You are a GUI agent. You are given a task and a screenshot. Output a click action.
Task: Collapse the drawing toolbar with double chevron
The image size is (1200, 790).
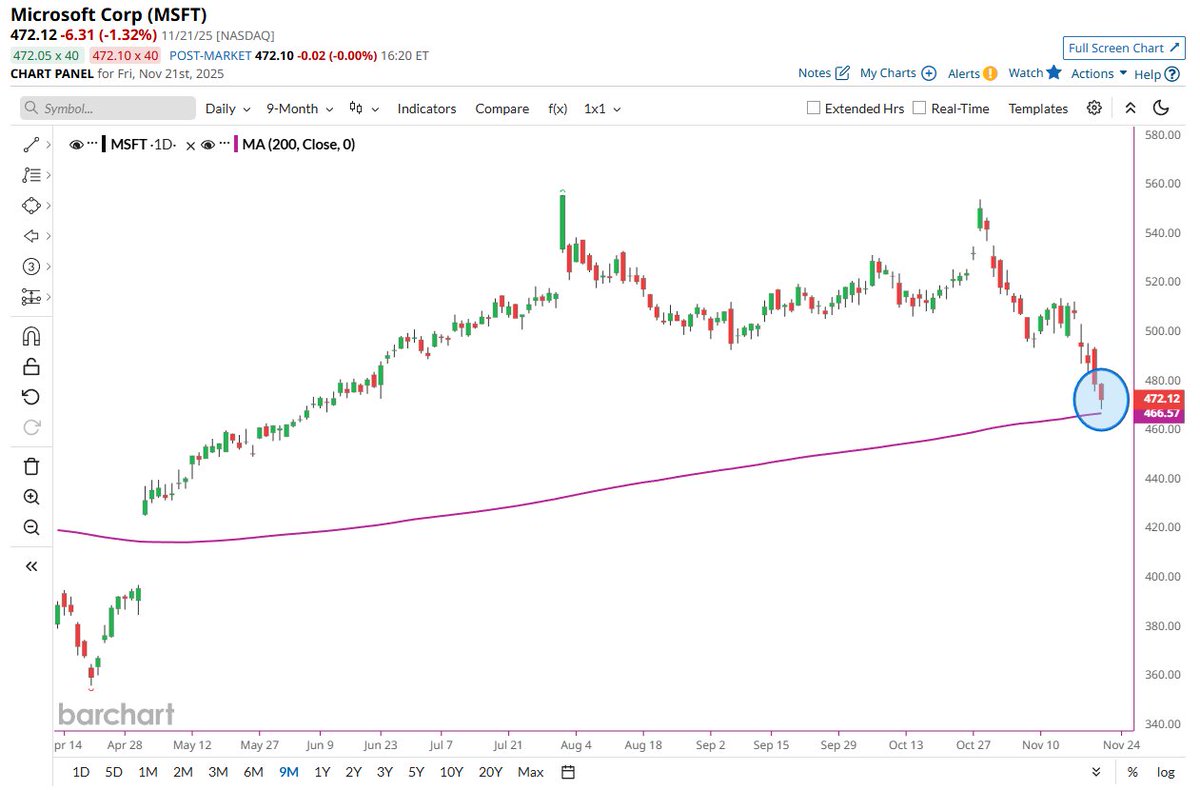[x=31, y=566]
